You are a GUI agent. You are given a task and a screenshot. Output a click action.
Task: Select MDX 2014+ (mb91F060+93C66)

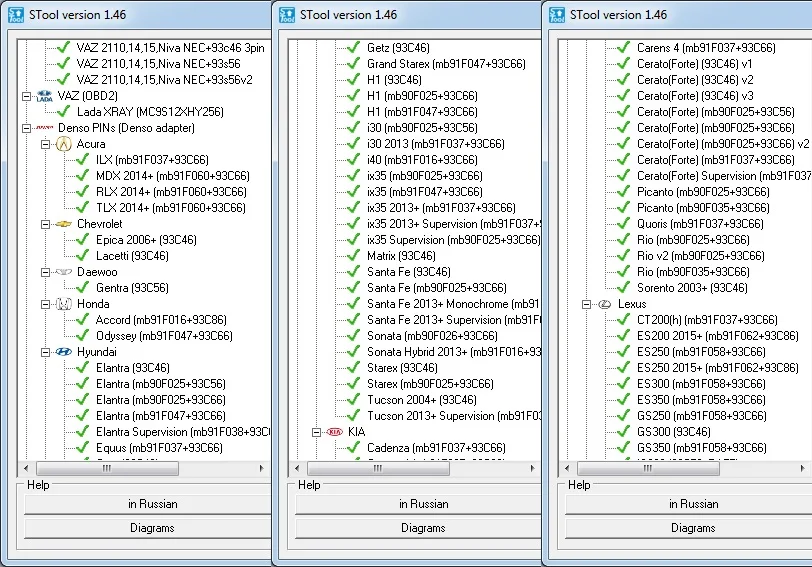click(173, 176)
